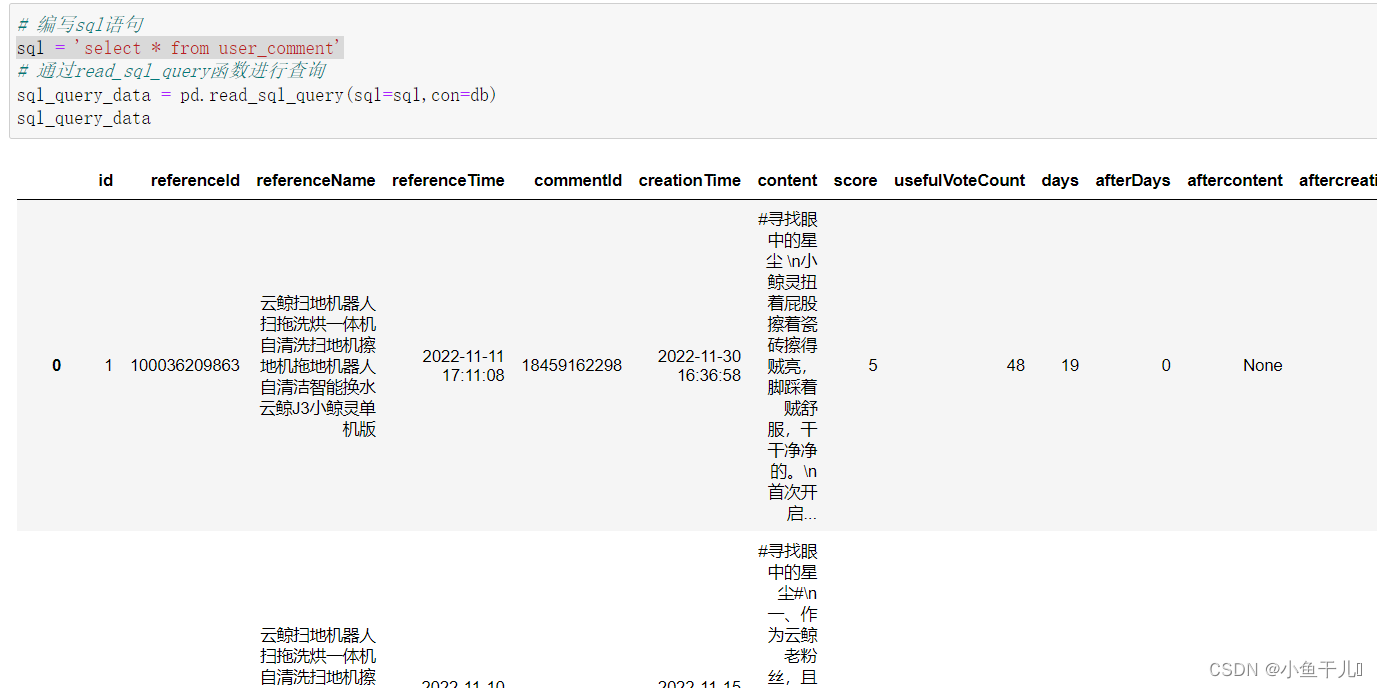Click the first row's content cell text

click(x=788, y=365)
